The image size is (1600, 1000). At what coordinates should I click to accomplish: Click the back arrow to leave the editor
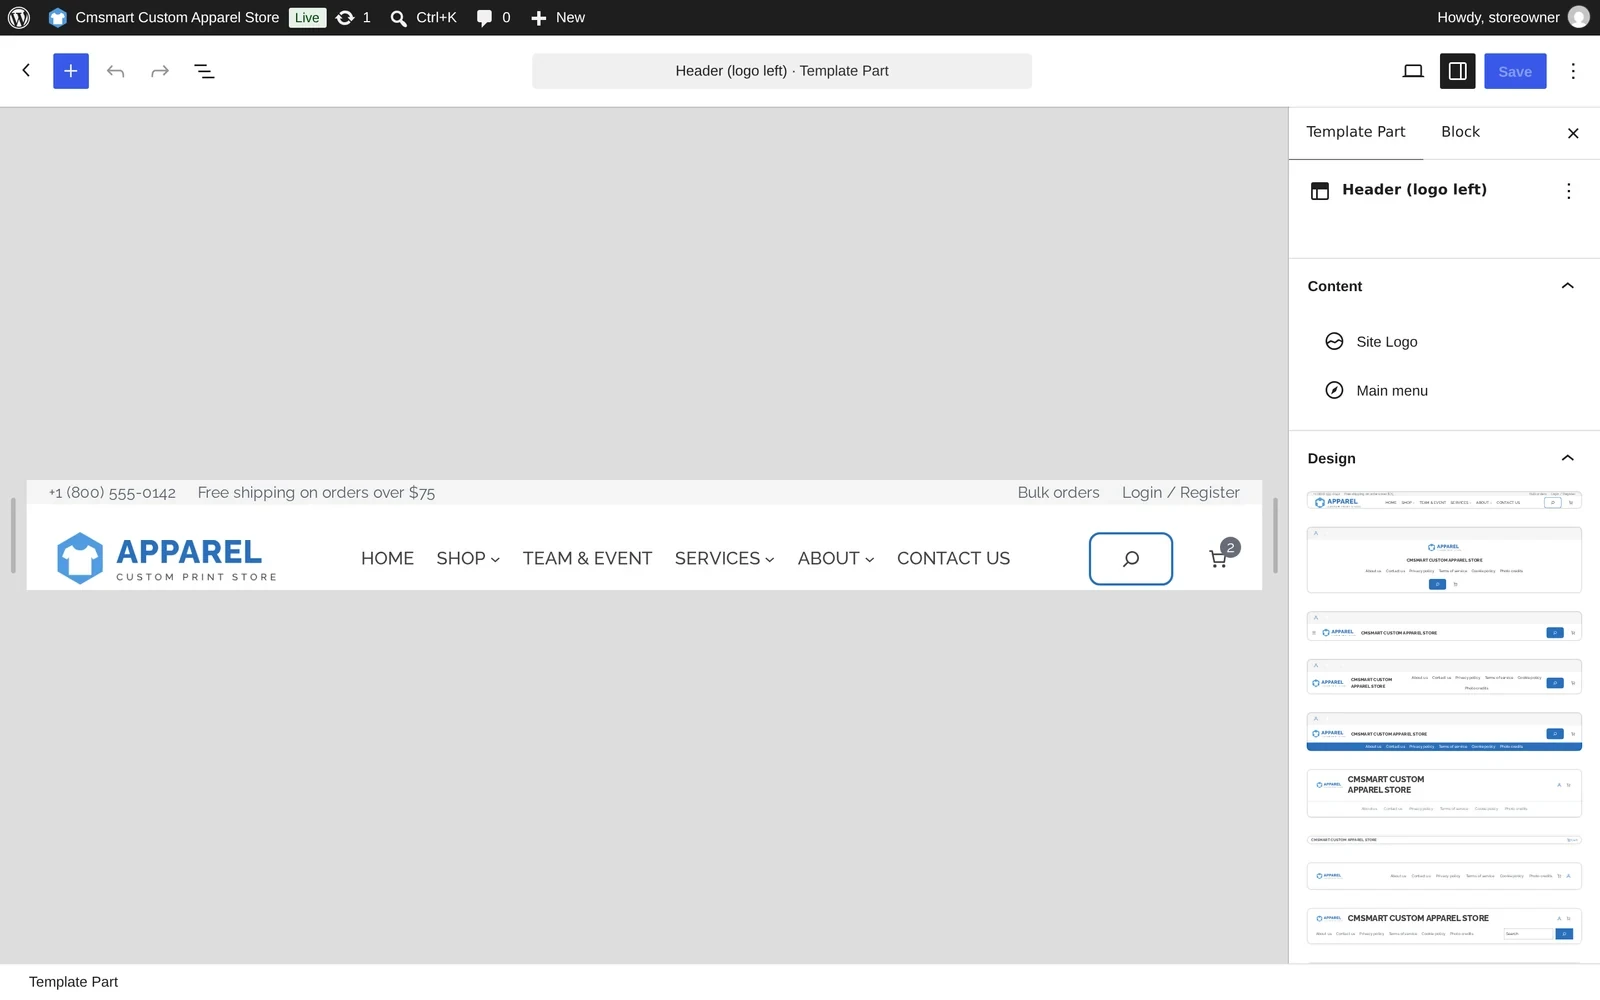point(27,71)
